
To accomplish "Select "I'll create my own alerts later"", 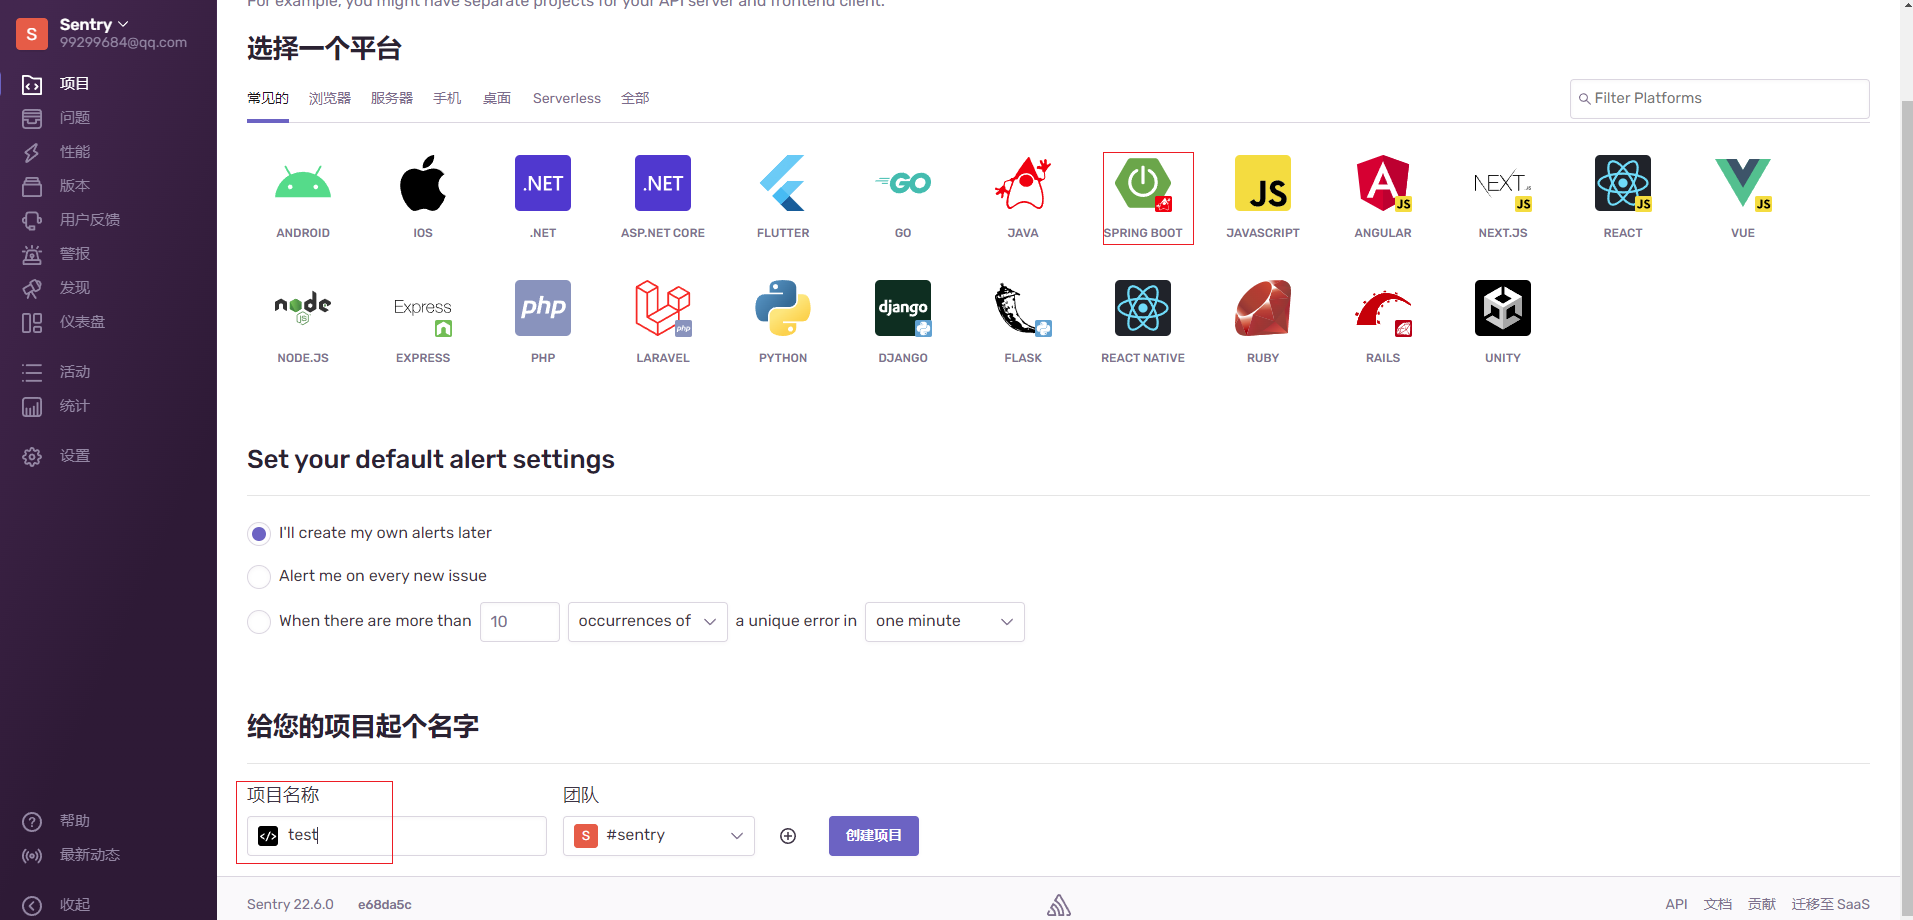I will point(259,534).
